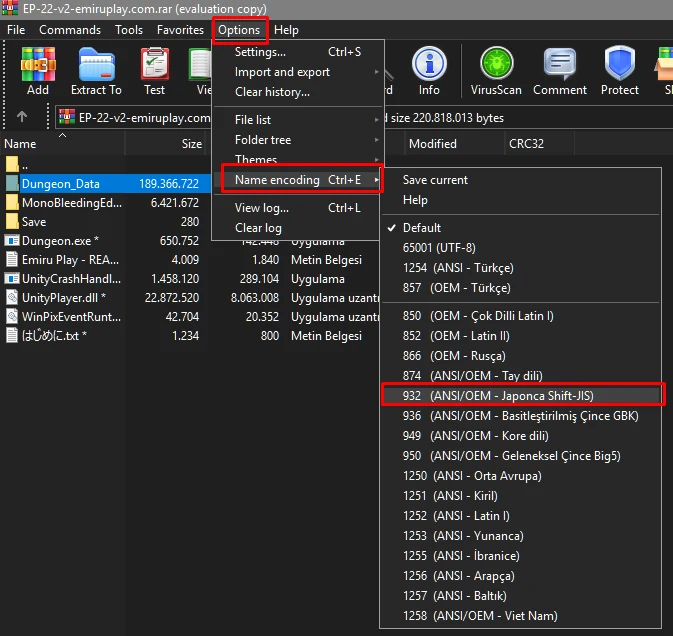This screenshot has width=673, height=636.
Task: Click the はじめに.txt file icon
Action: point(12,335)
